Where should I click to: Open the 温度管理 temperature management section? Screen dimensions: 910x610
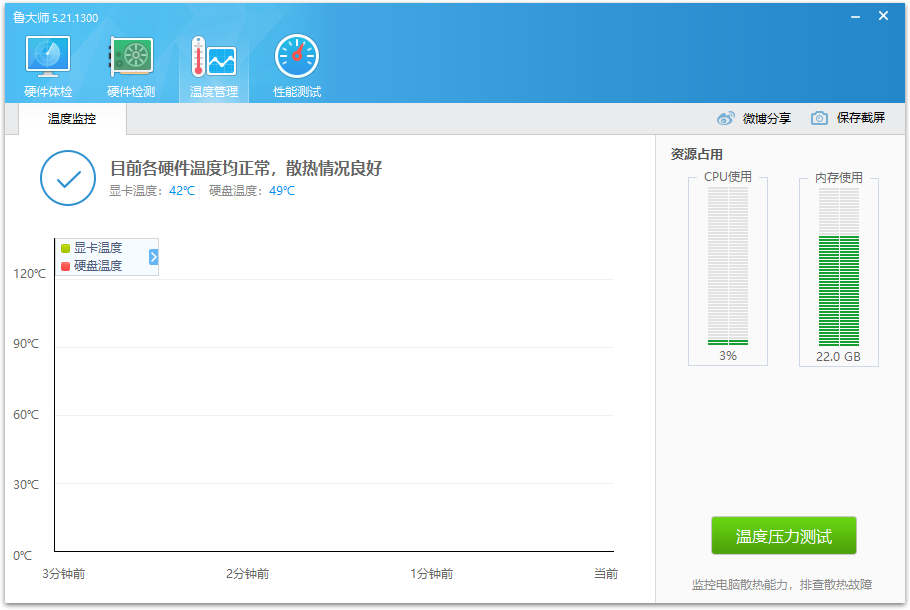point(212,62)
